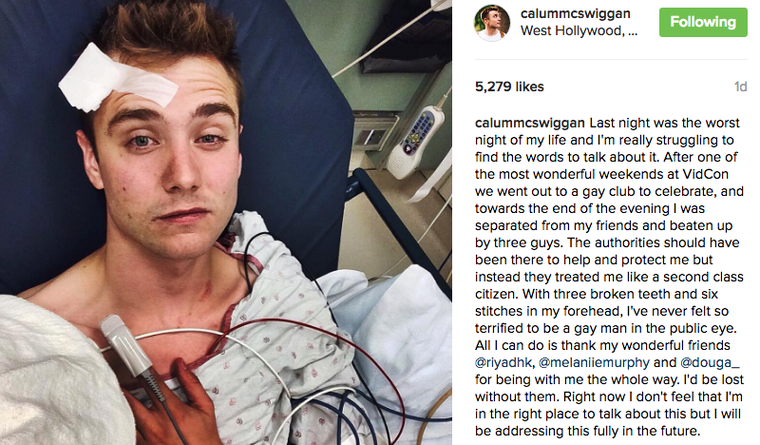The width and height of the screenshot is (760, 445).
Task: Click the pulse oximeter clip in the photo
Action: coord(127,344)
